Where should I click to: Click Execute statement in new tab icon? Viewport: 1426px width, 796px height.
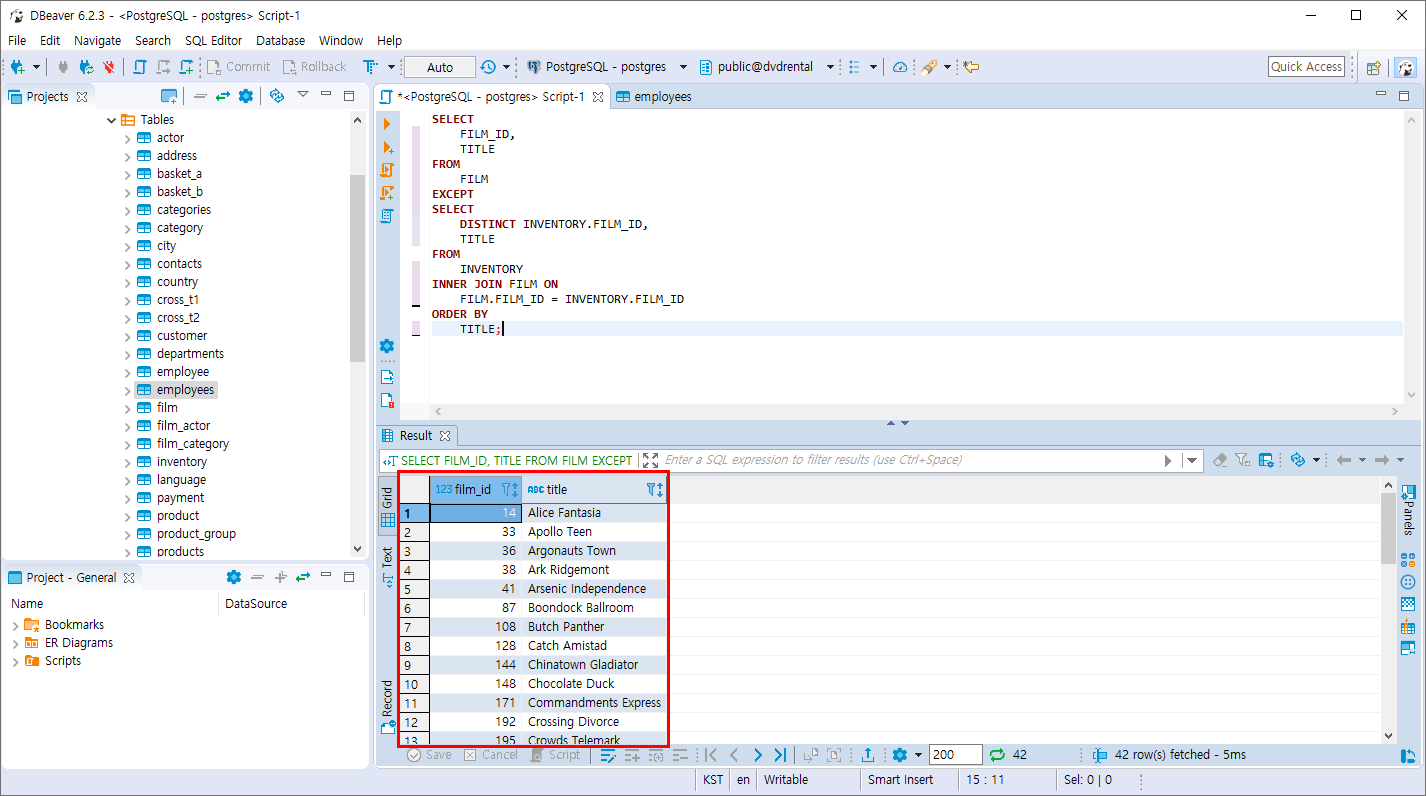point(387,147)
